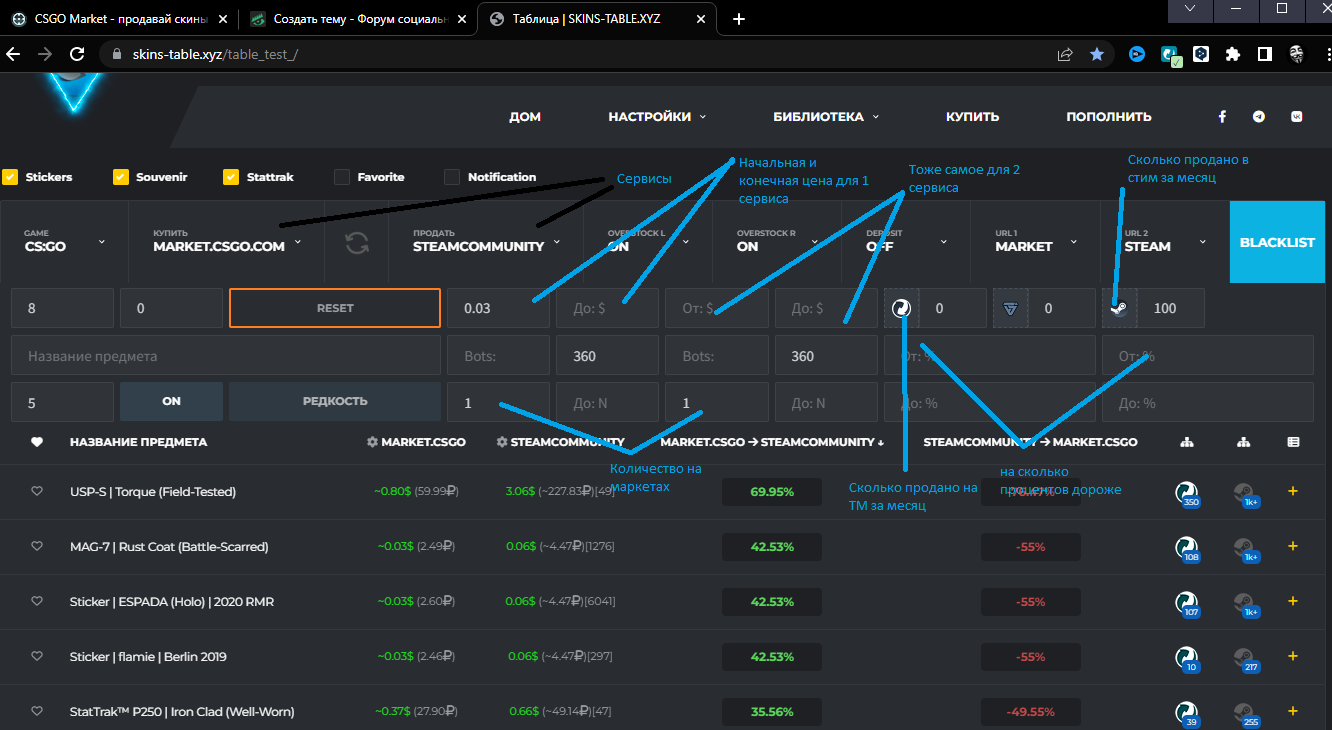1332x730 pixels.
Task: Click heart beside Sticker flamie Berlin 2019
Action: click(x=37, y=656)
